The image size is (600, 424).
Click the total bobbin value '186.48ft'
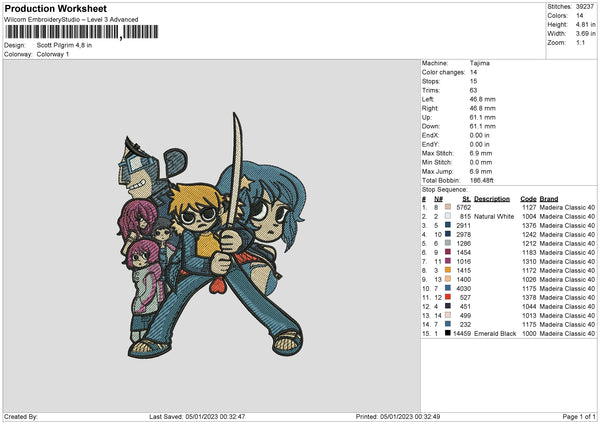point(481,180)
